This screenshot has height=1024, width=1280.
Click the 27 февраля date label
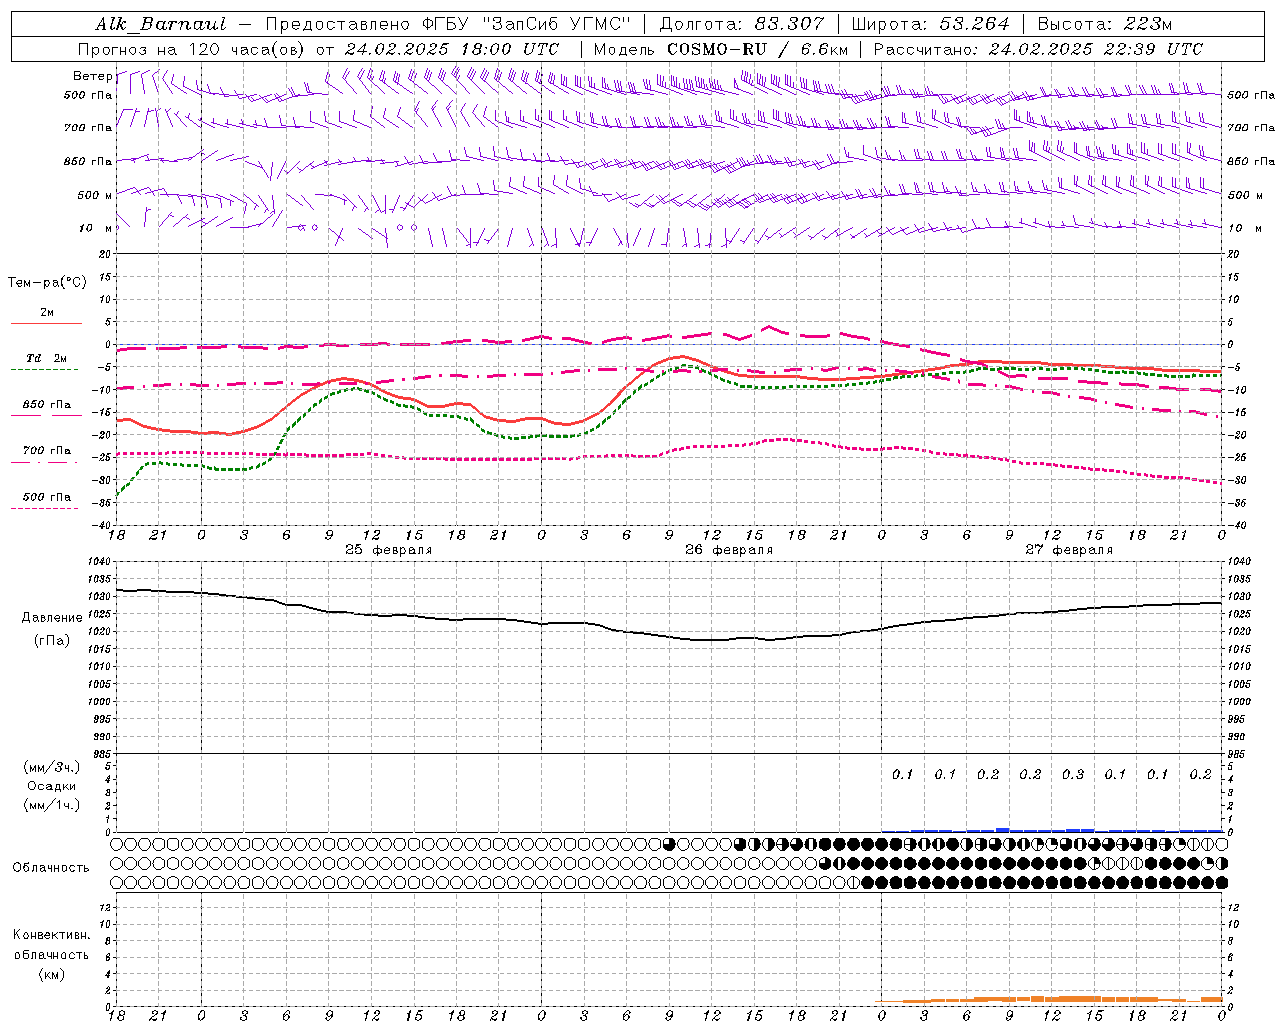click(x=1069, y=550)
